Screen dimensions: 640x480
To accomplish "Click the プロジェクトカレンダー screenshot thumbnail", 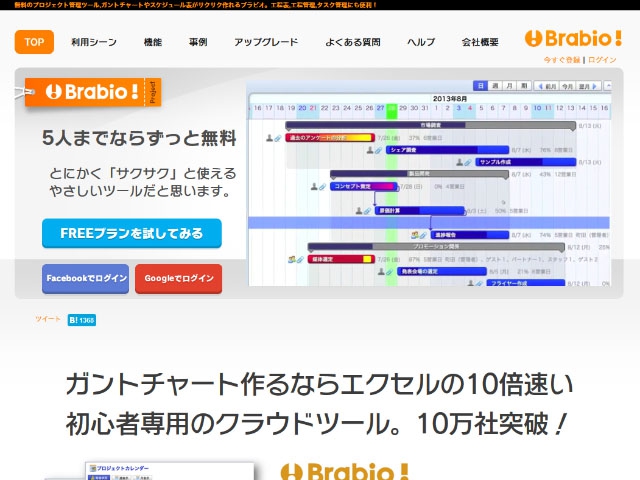I will (x=169, y=471).
